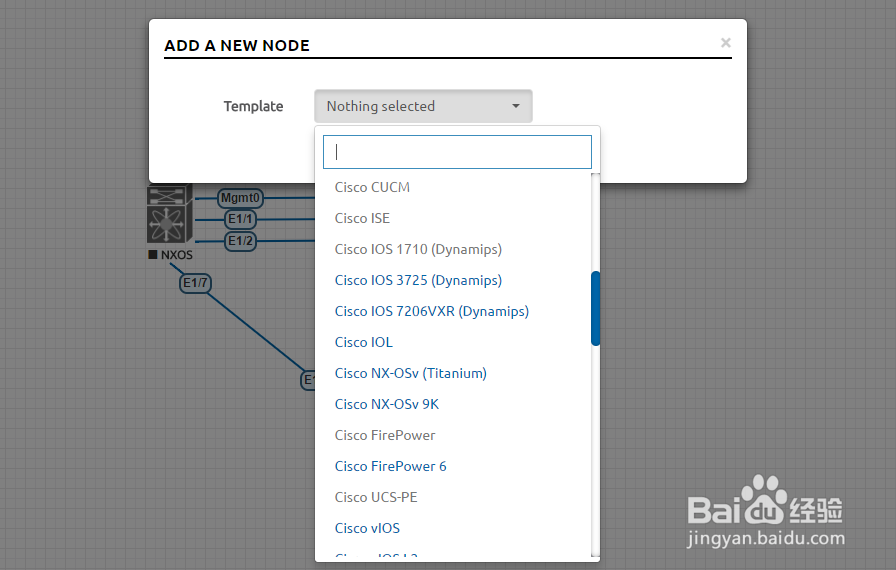Select Cisco IOS 1710 (Dynamips) option

pyautogui.click(x=418, y=250)
